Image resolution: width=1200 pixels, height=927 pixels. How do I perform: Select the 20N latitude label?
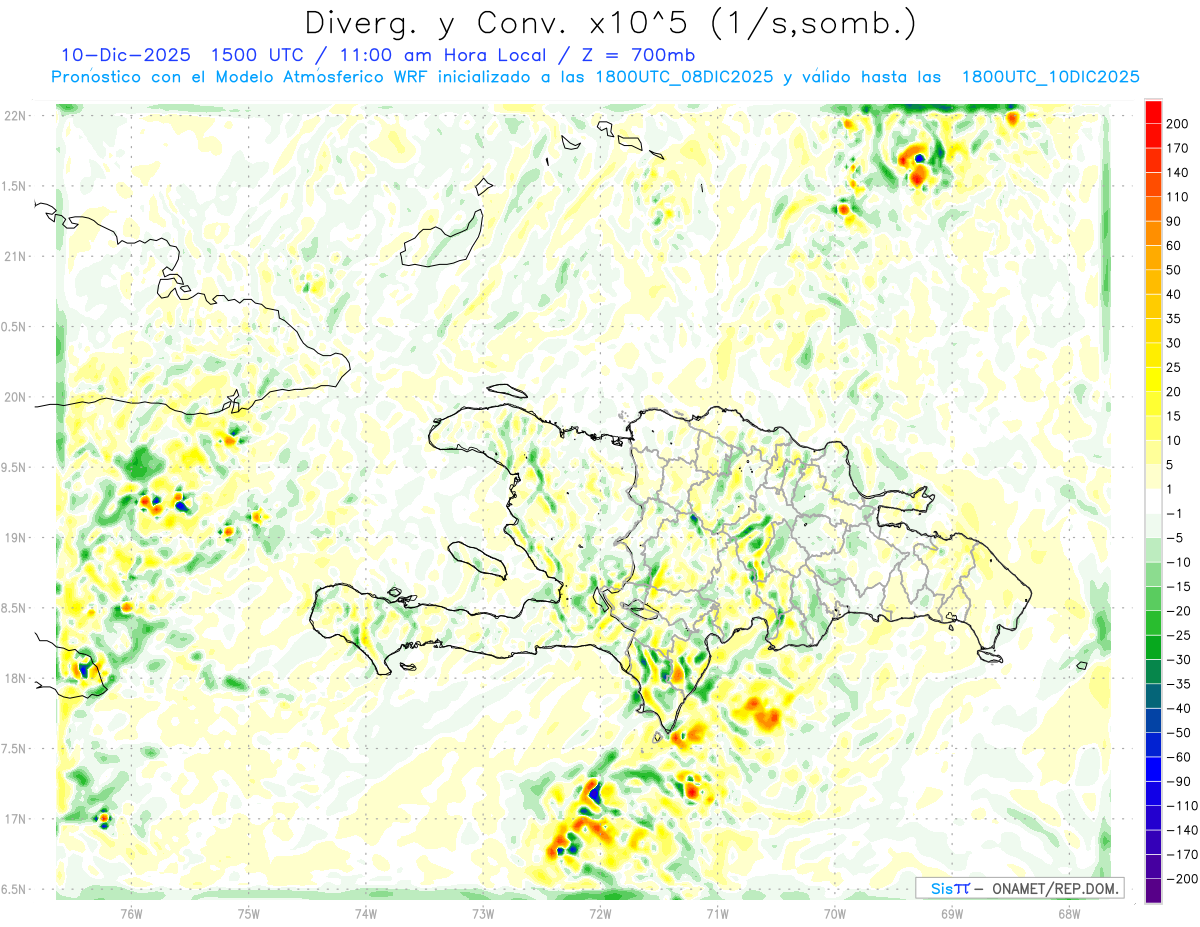(x=15, y=397)
